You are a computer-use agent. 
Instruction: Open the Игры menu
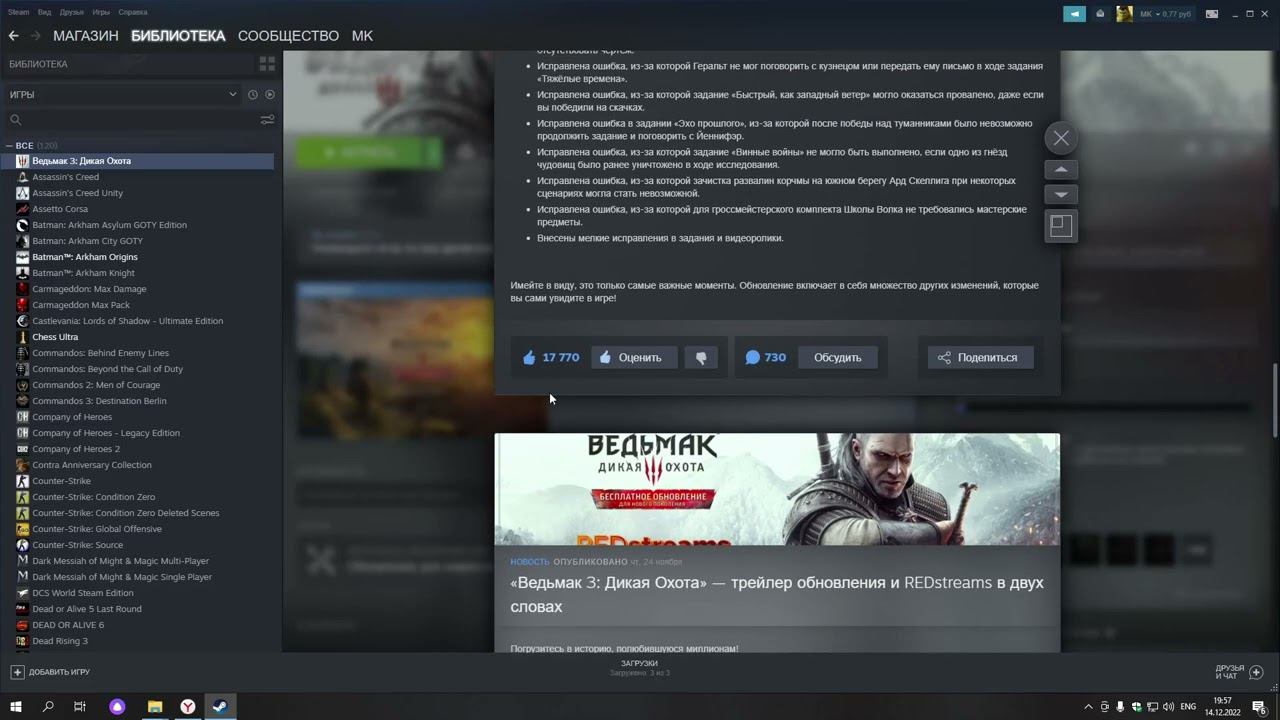point(101,12)
